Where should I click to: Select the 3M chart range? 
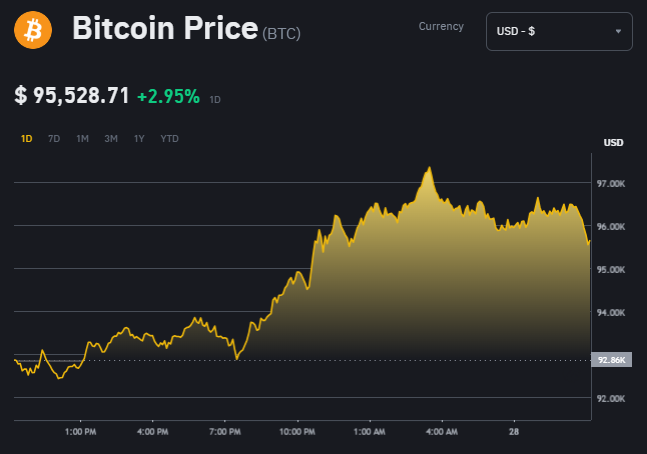pyautogui.click(x=111, y=138)
